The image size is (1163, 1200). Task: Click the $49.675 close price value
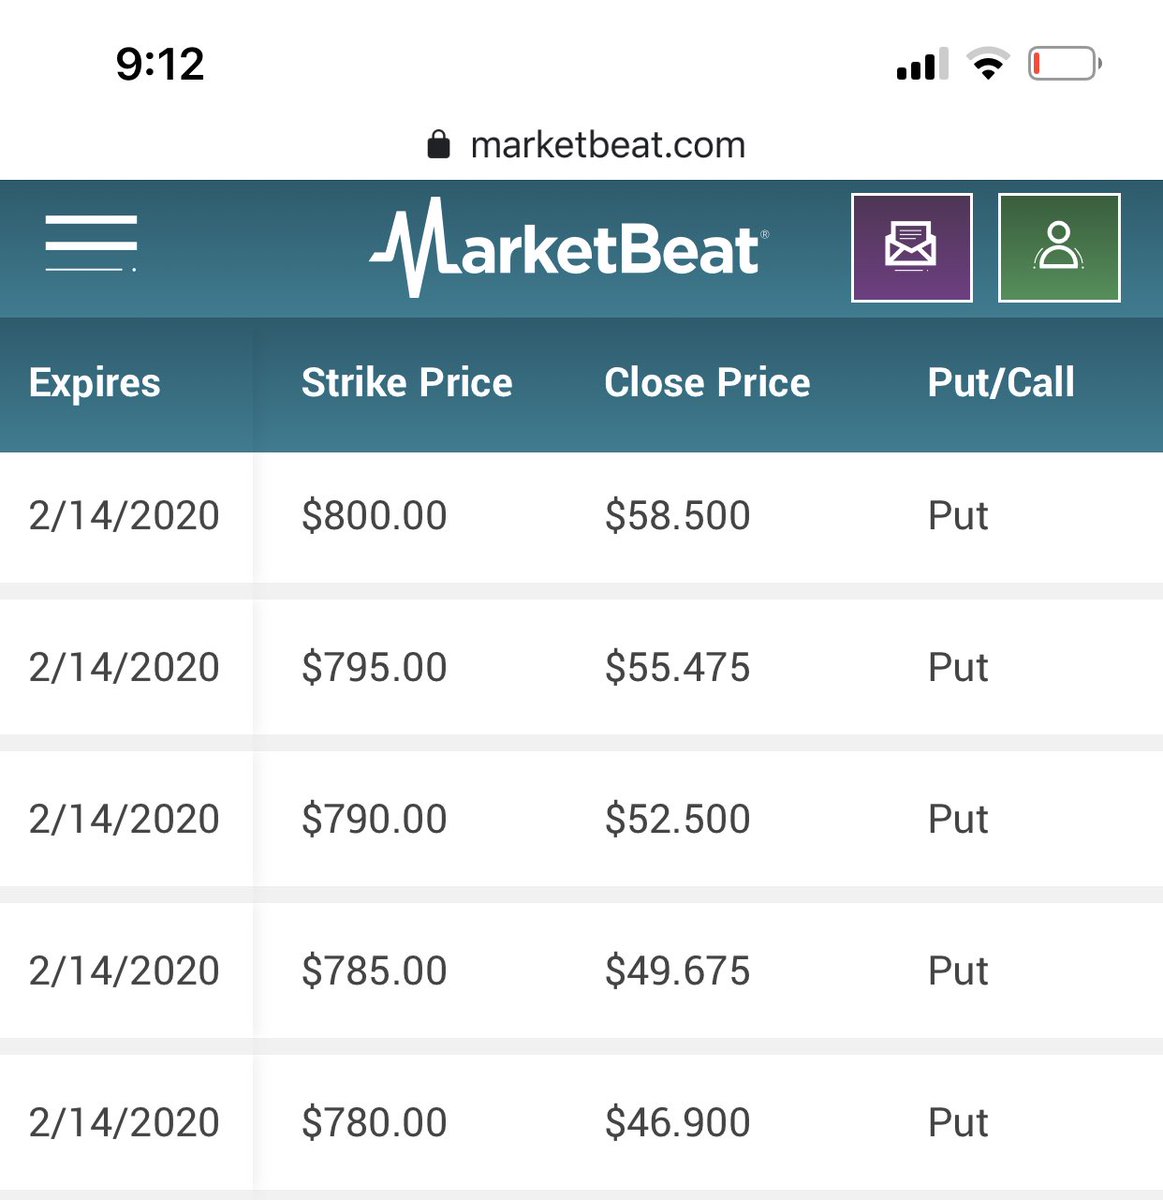[x=677, y=971]
